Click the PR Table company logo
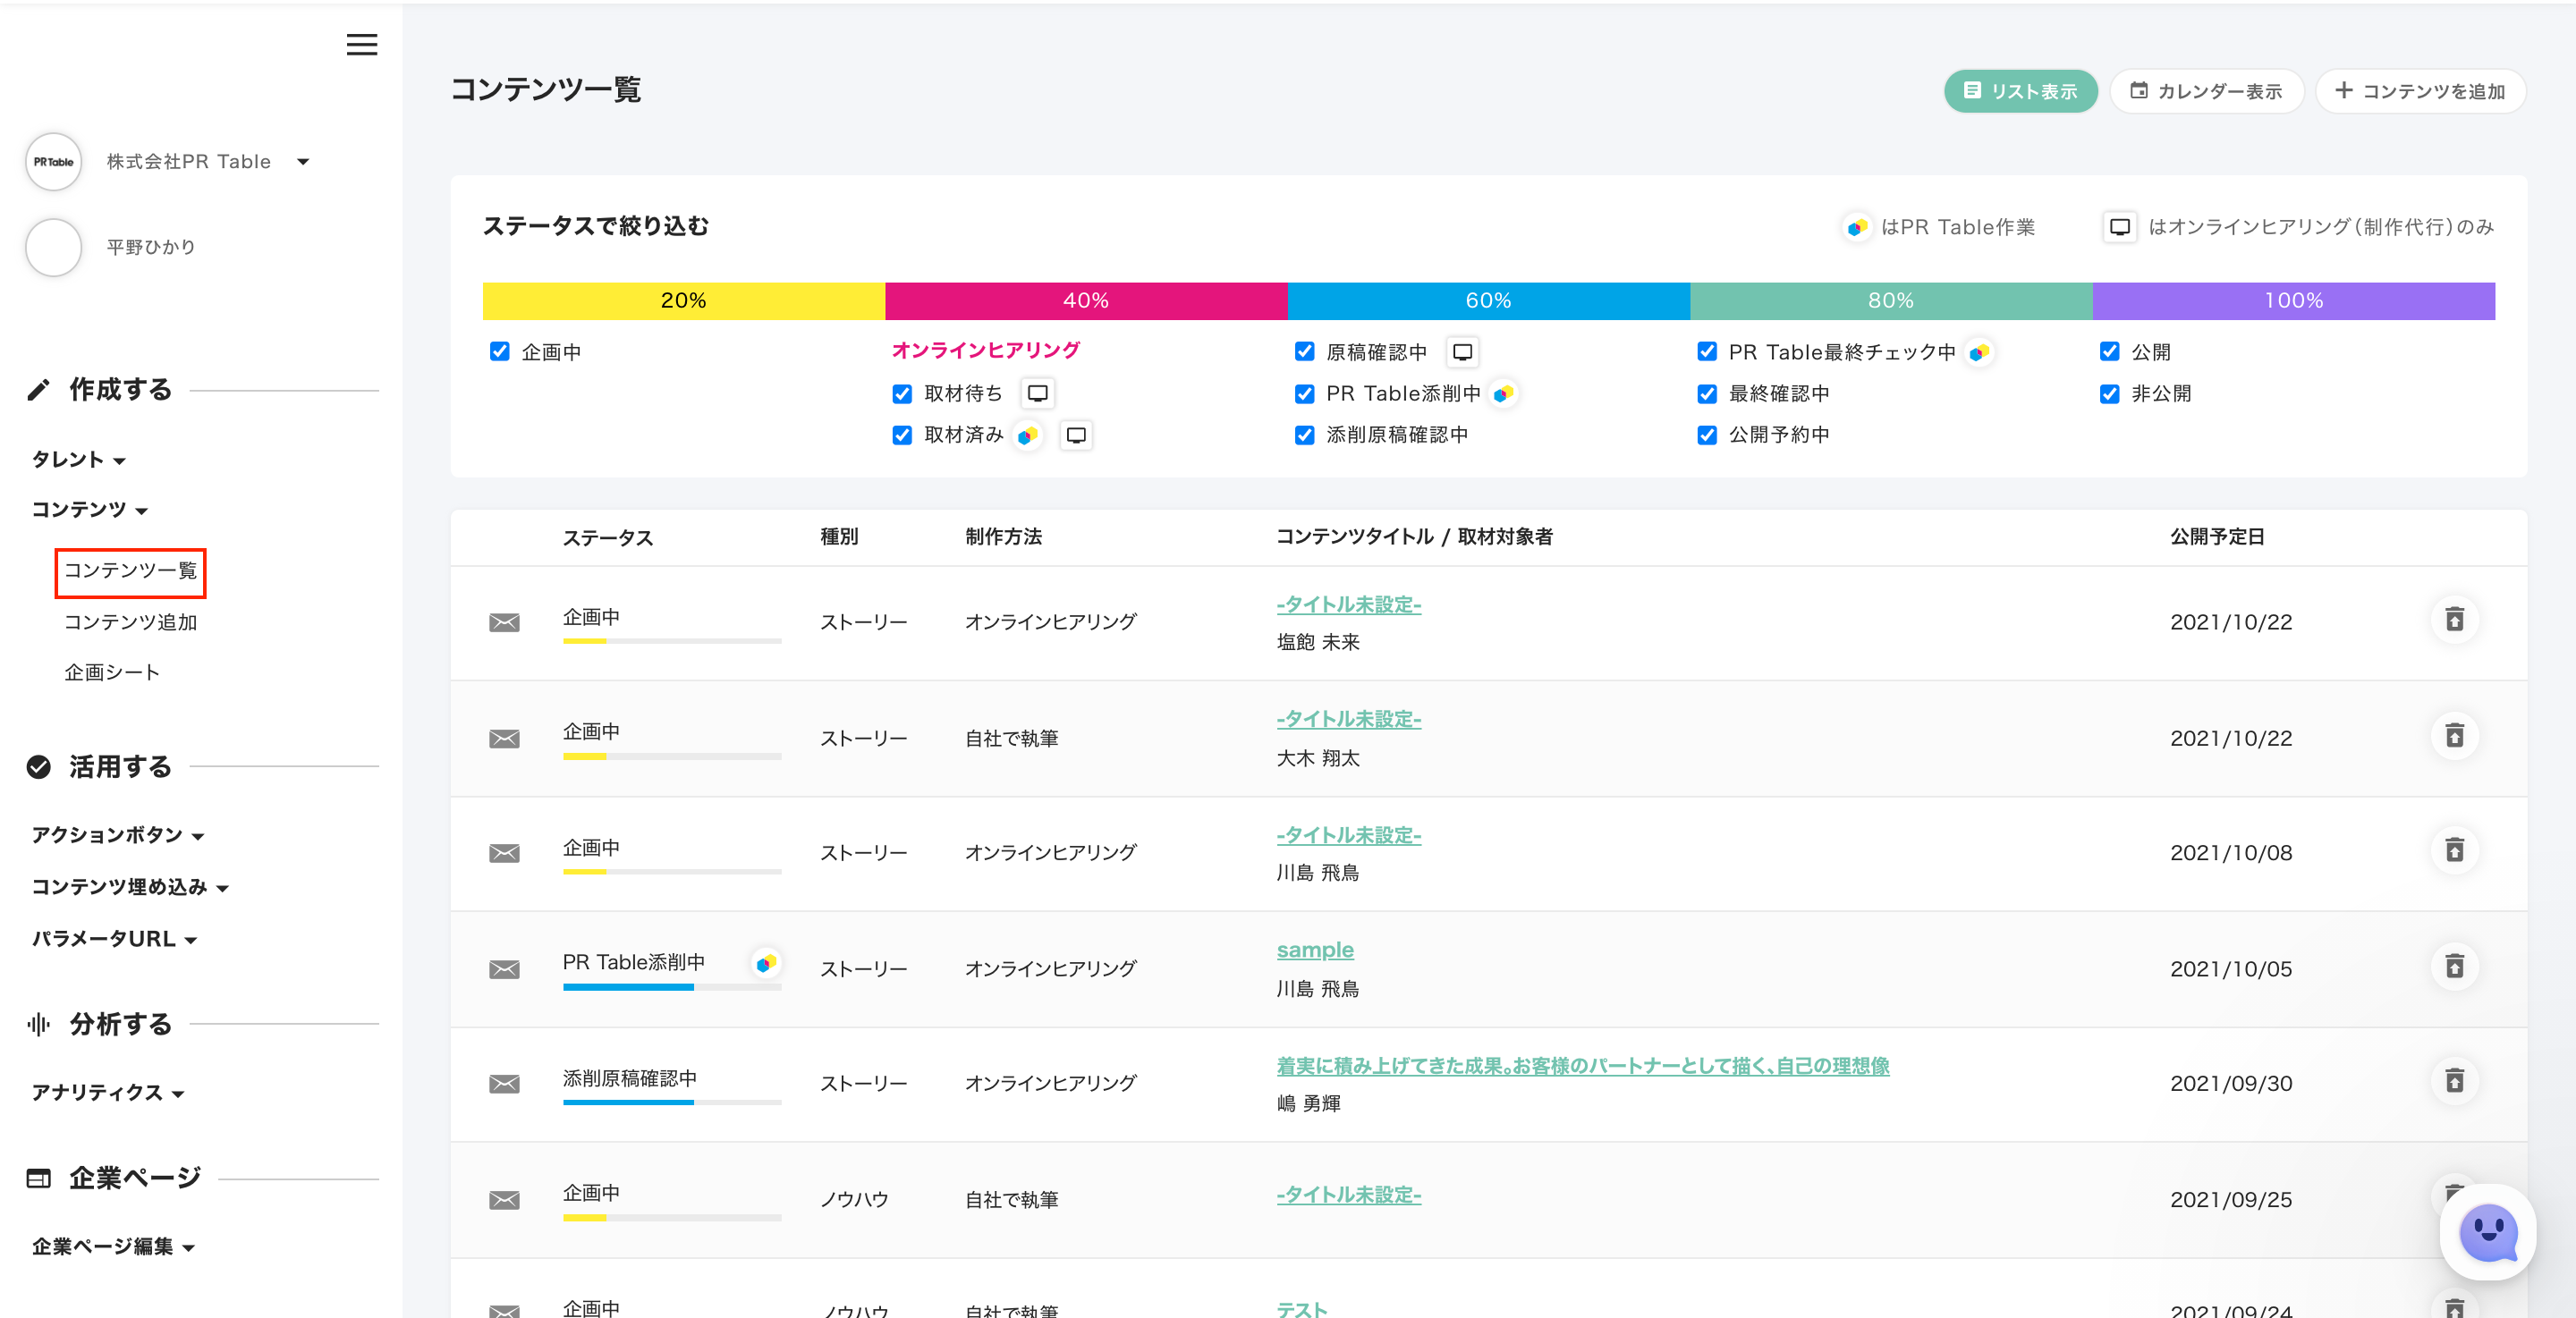2576x1318 pixels. [53, 162]
